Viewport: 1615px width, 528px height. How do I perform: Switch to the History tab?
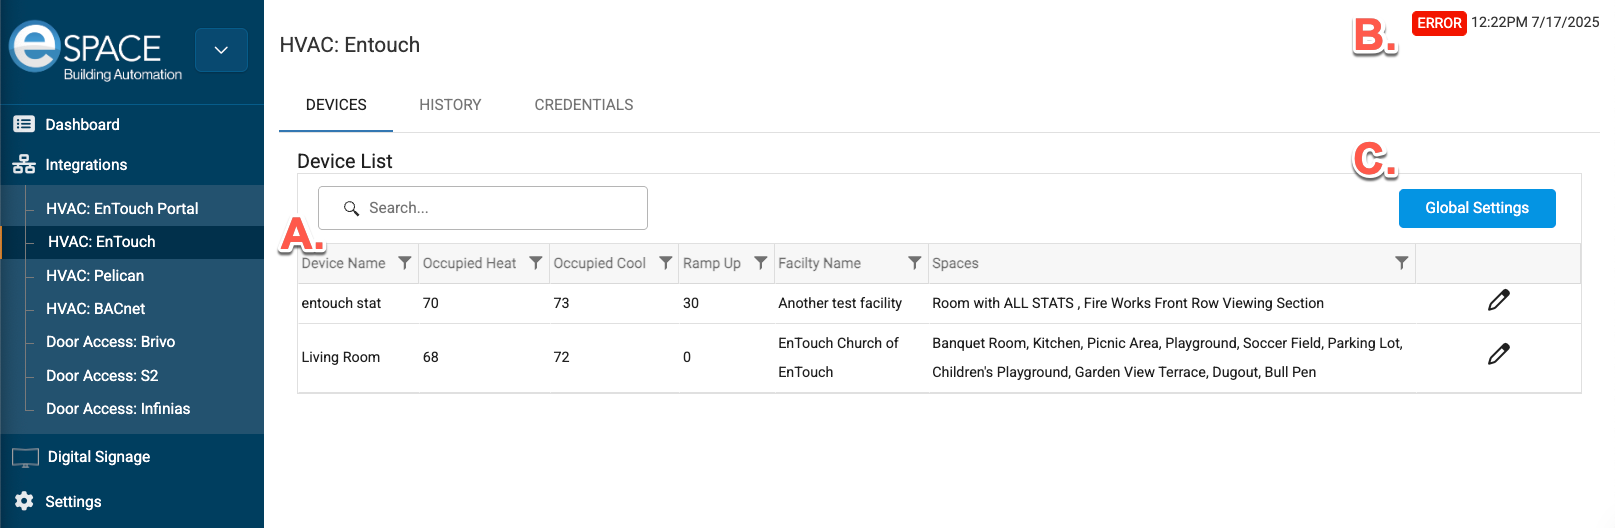[x=450, y=105]
